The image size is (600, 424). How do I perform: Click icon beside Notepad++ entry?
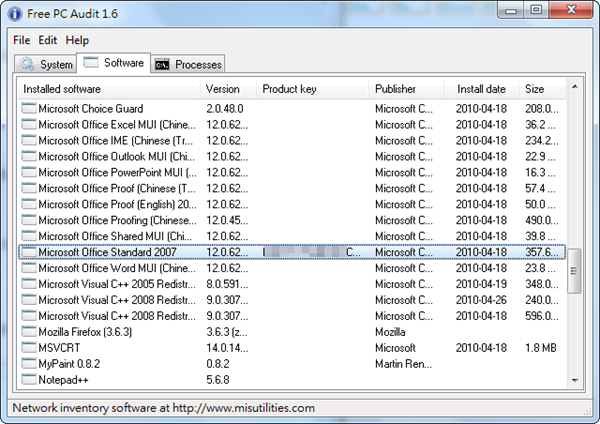tap(29, 379)
